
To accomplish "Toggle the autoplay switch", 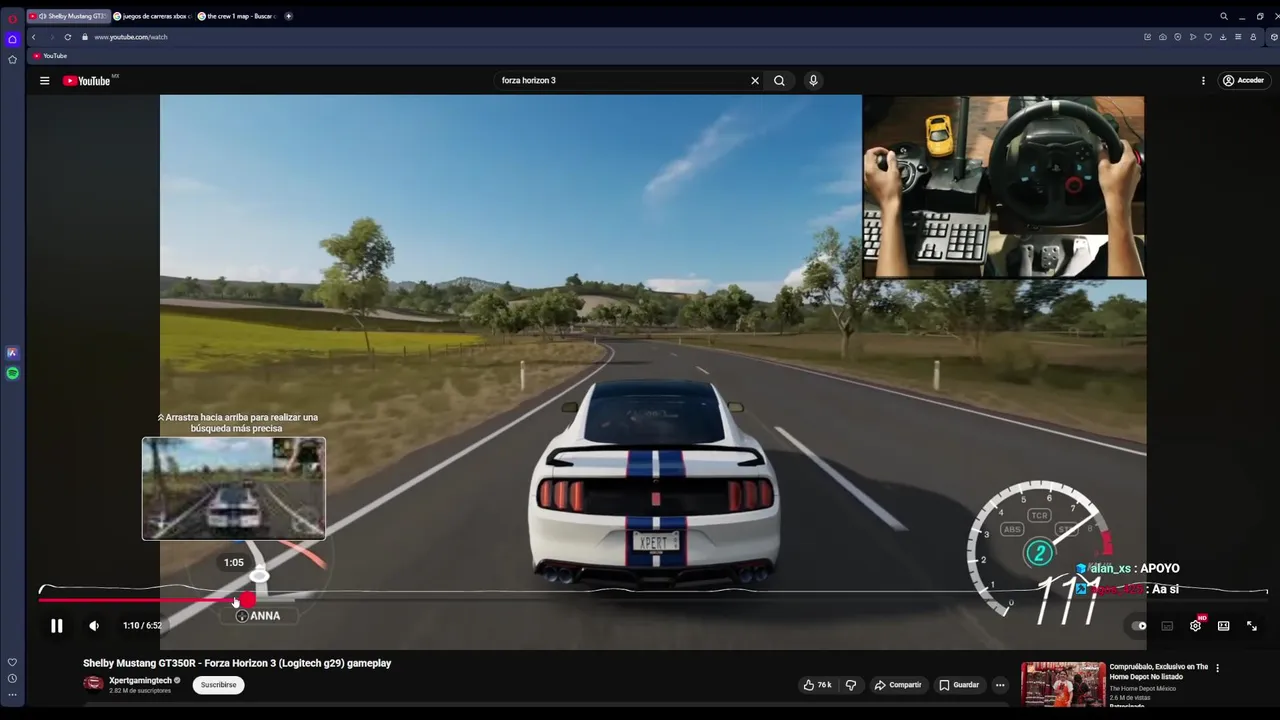I will point(1139,626).
